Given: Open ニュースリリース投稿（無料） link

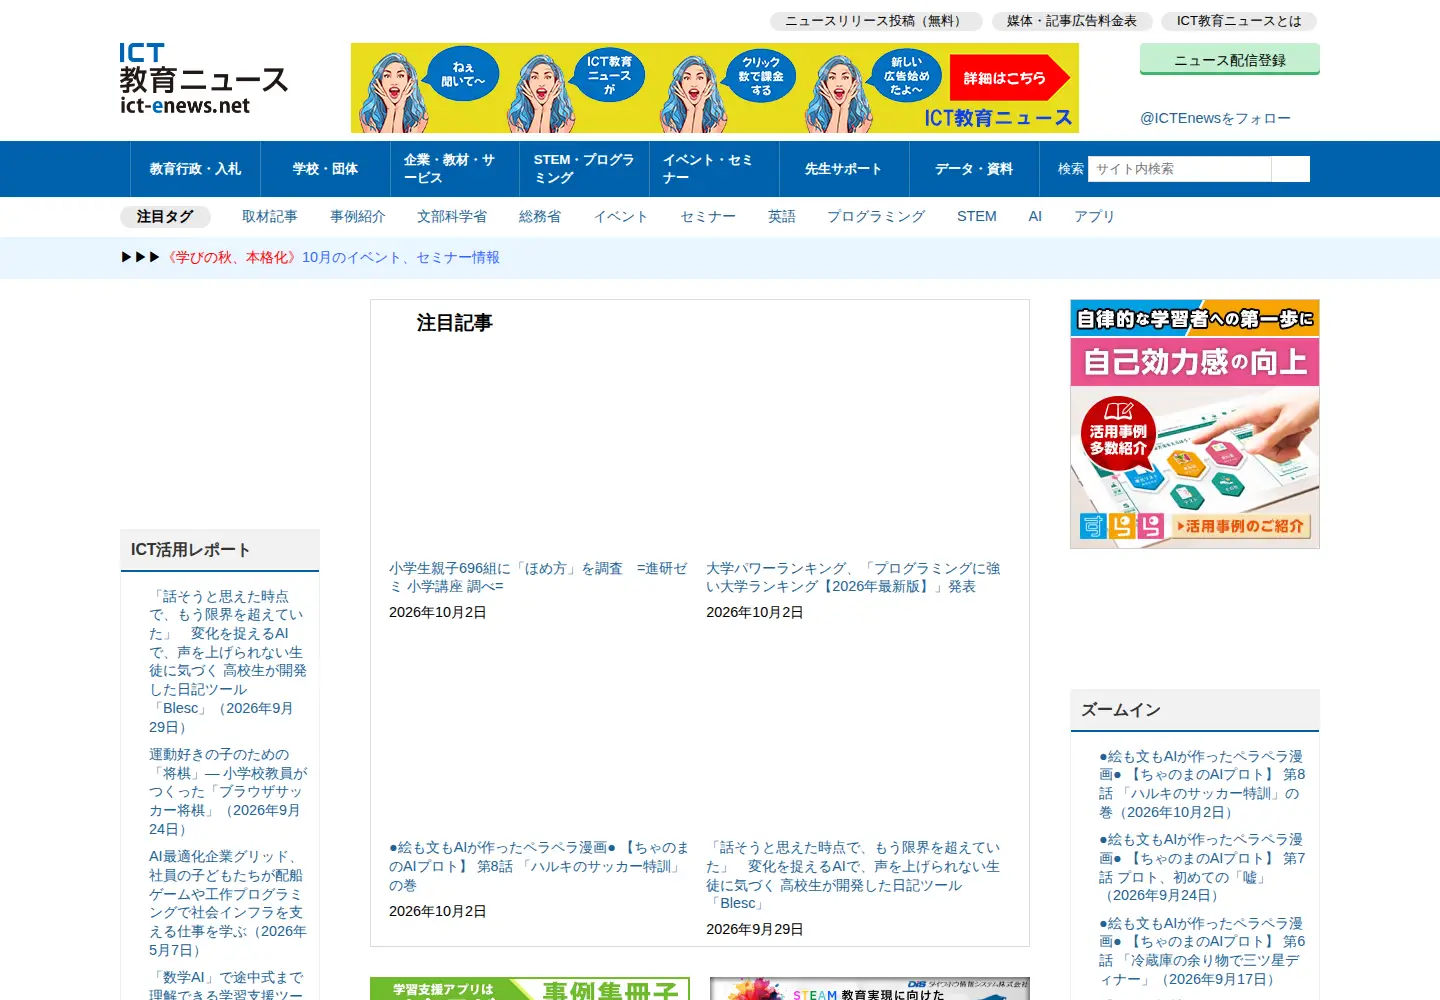Looking at the screenshot, I should pyautogui.click(x=876, y=21).
